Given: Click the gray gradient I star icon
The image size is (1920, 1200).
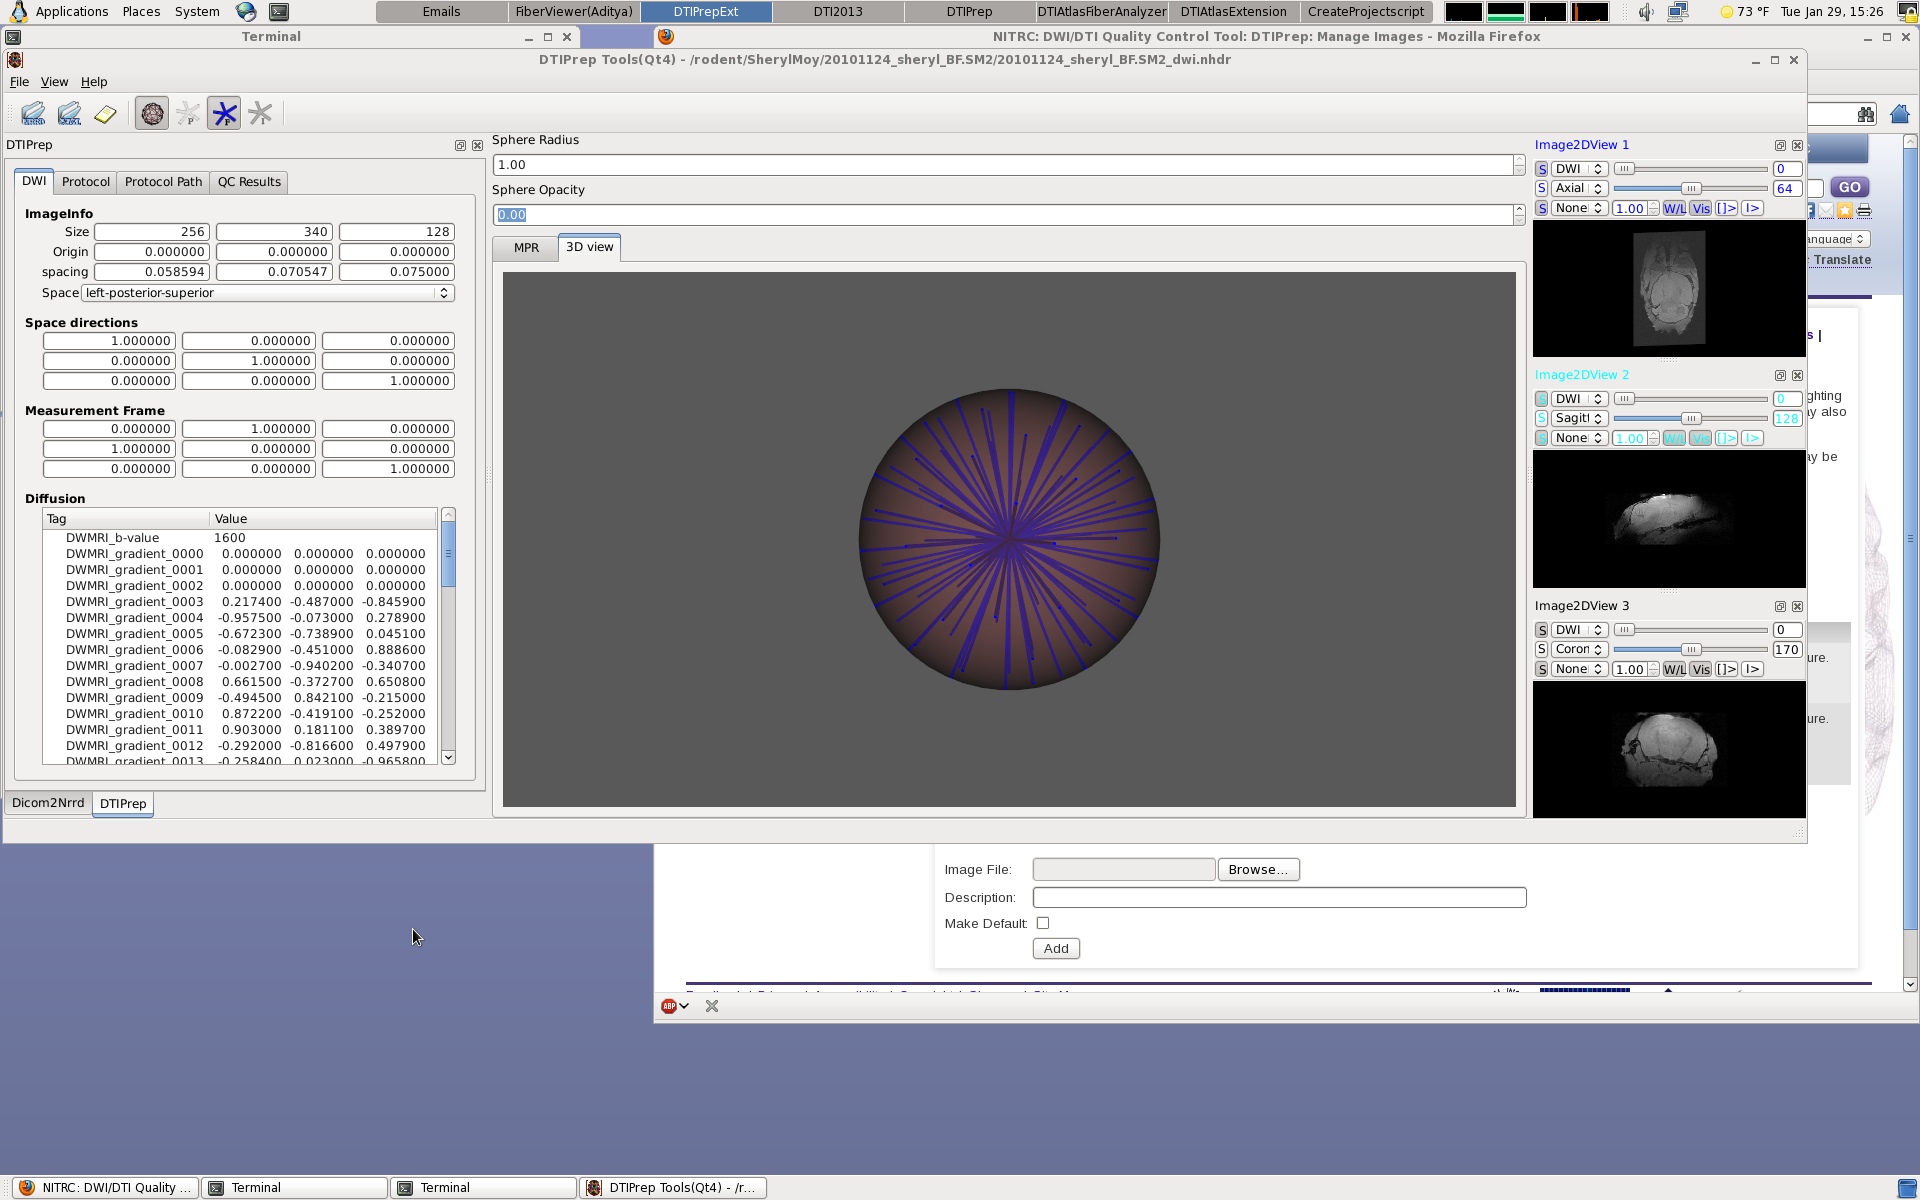Looking at the screenshot, I should tap(260, 114).
